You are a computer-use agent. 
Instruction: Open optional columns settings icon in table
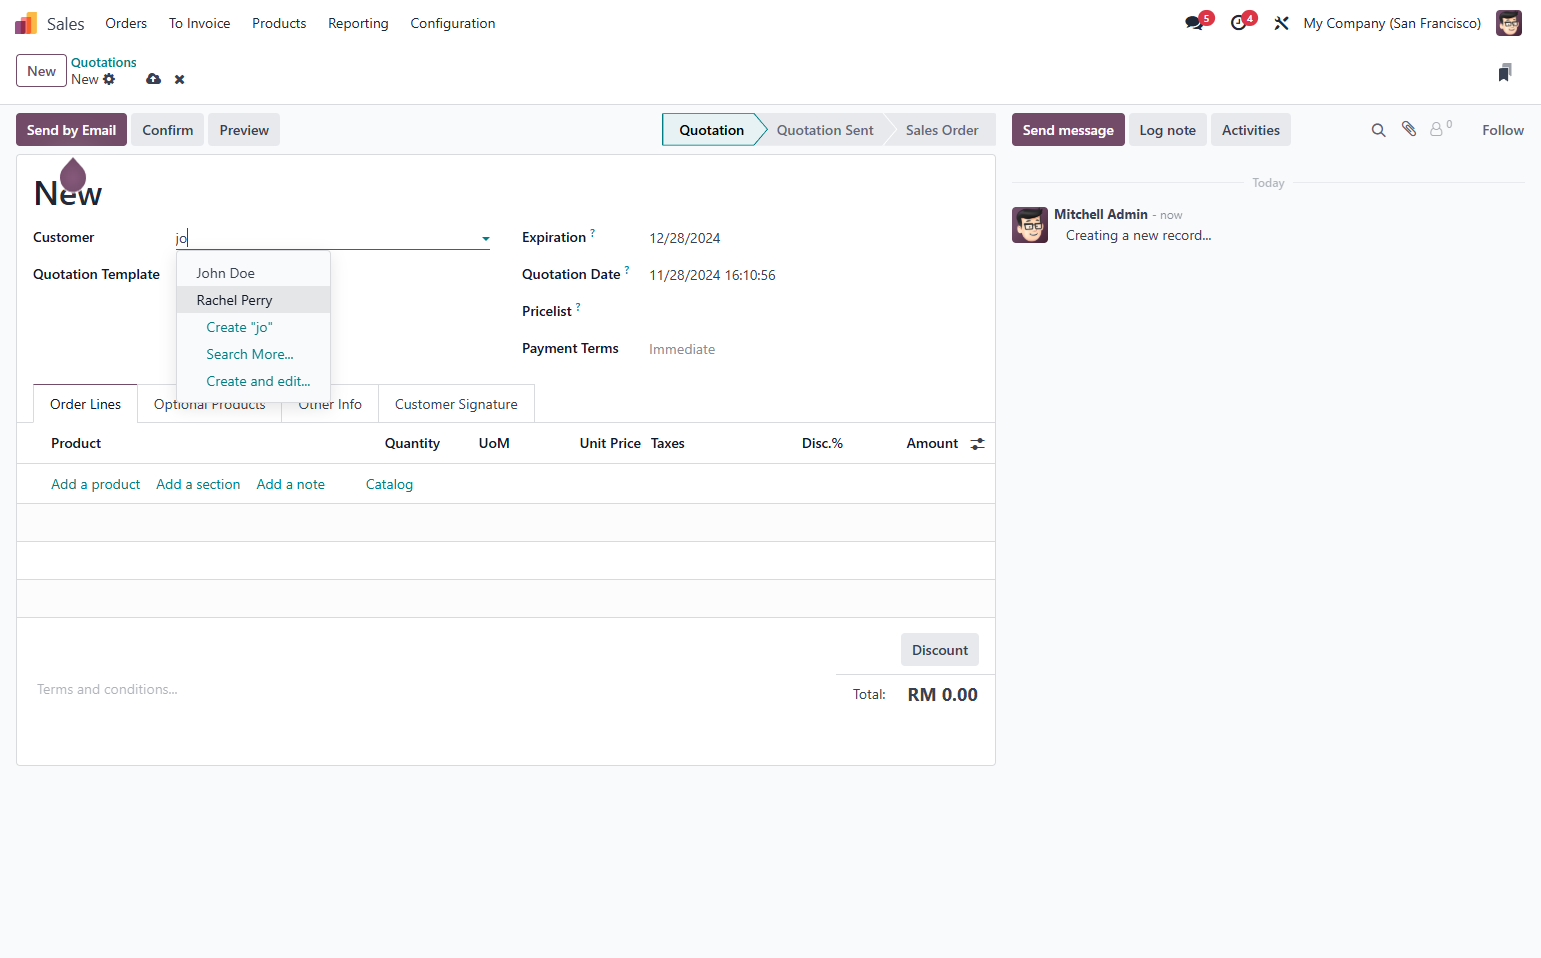click(977, 444)
